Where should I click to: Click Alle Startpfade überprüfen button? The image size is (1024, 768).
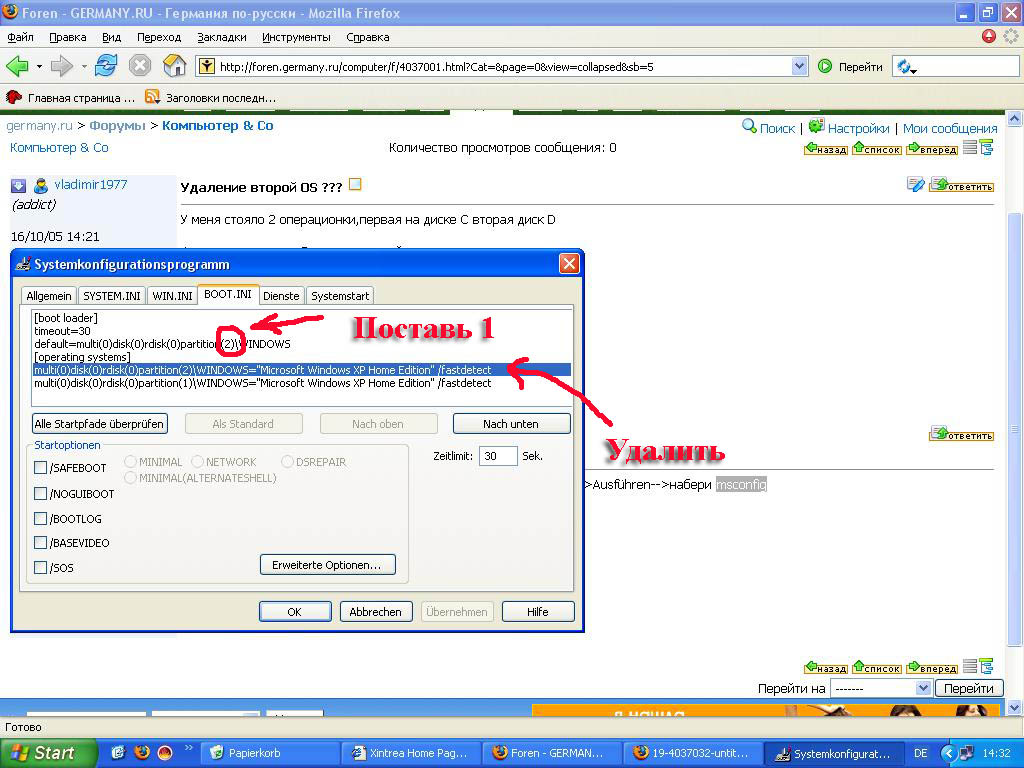point(99,424)
